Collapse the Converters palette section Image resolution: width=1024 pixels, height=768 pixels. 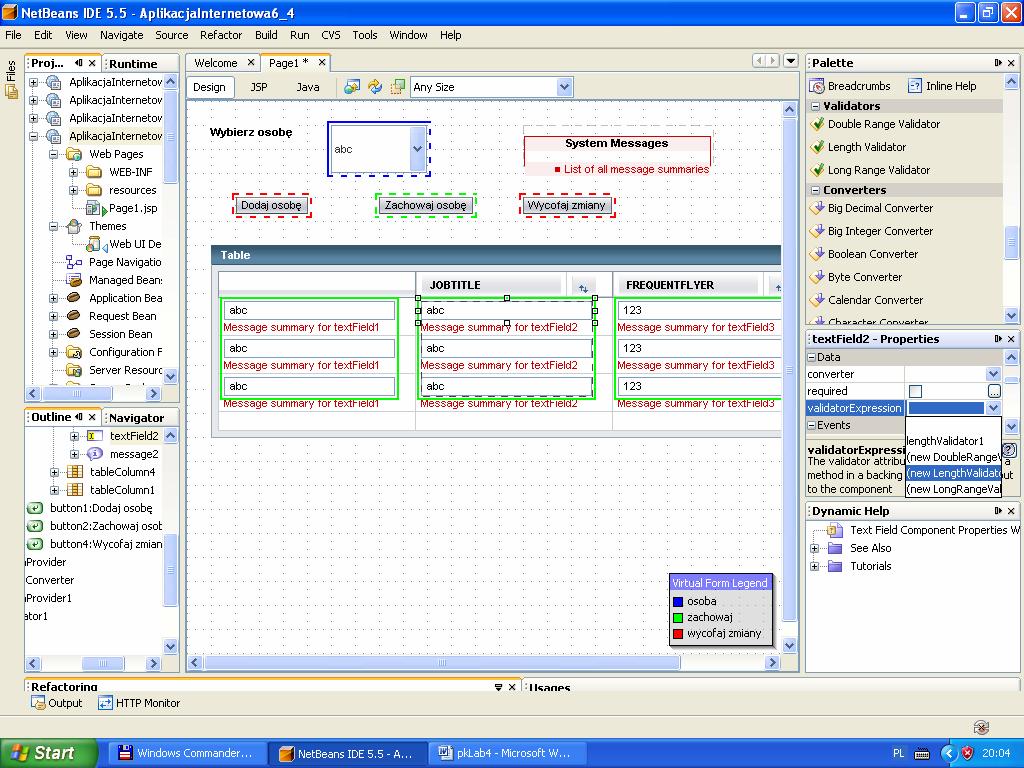[x=816, y=190]
